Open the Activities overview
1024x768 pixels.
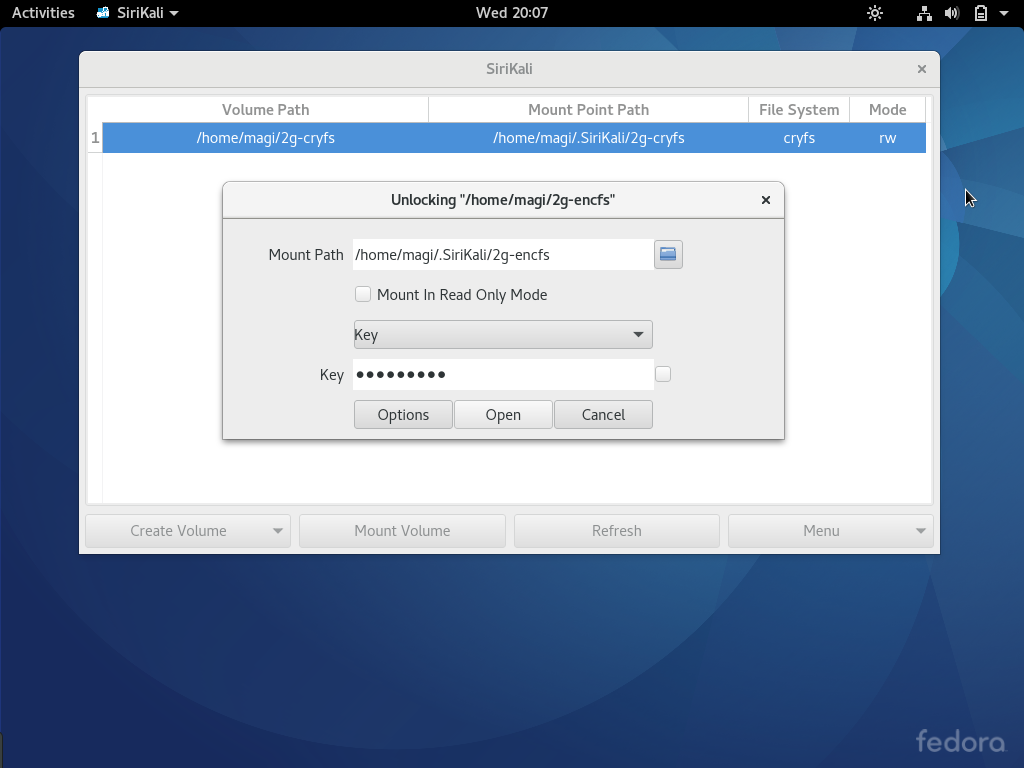coord(43,12)
